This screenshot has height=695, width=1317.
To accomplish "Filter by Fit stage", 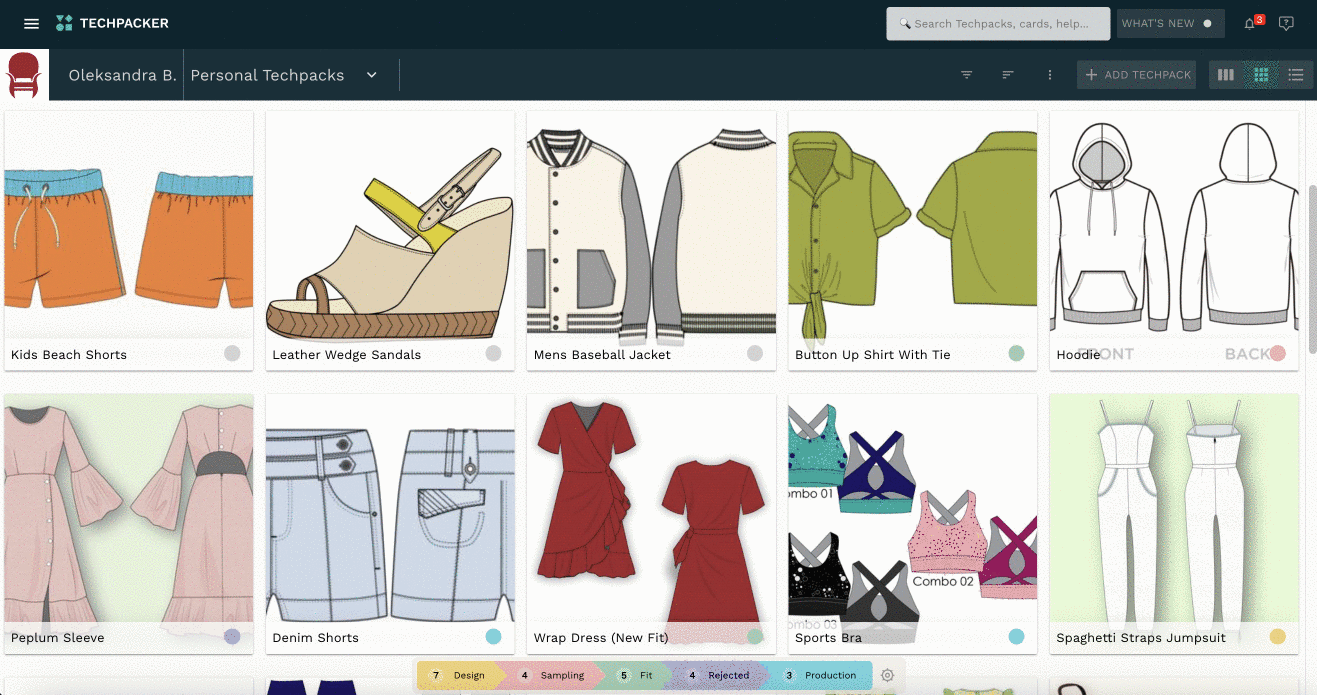I will click(635, 675).
